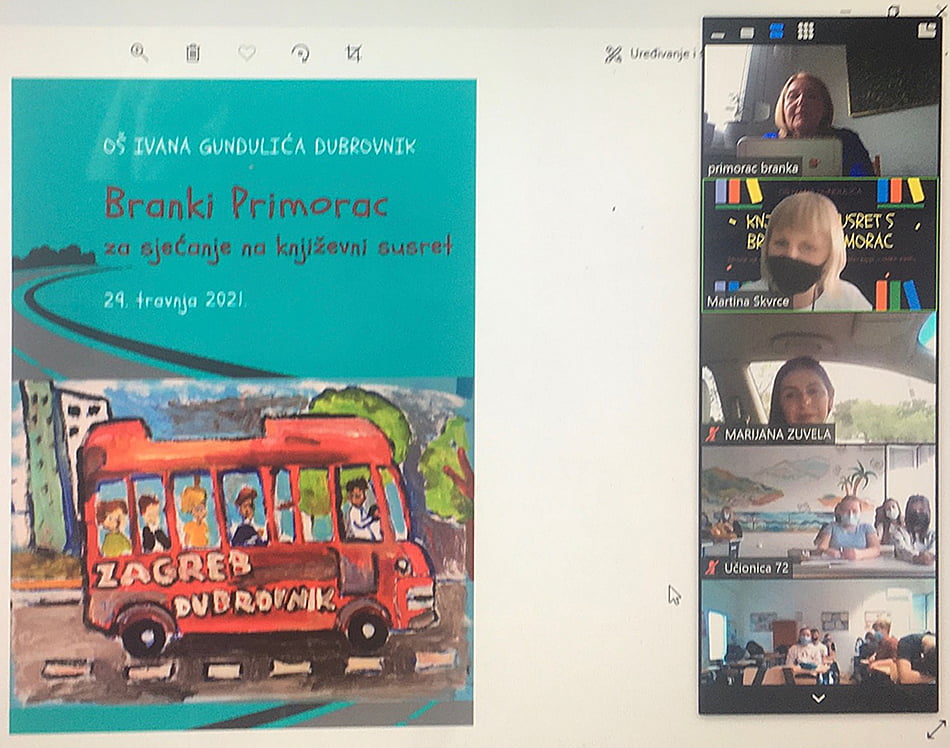
Task: Select the blue stacked video strip view
Action: [x=776, y=32]
